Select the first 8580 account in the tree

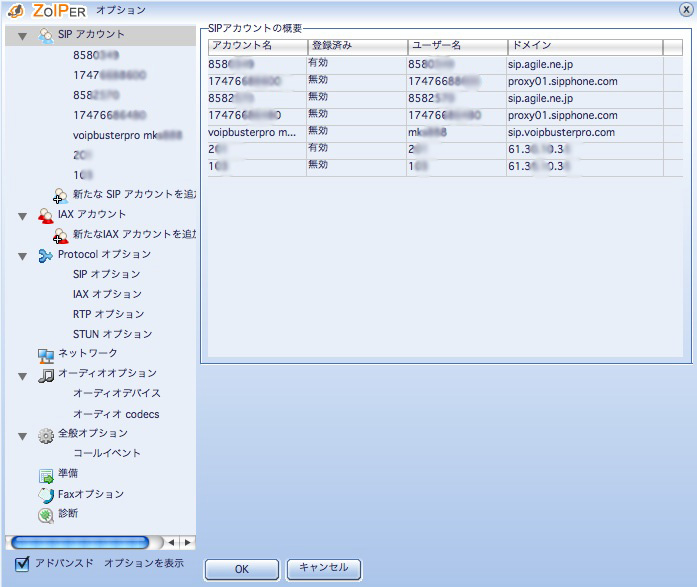pyautogui.click(x=96, y=55)
